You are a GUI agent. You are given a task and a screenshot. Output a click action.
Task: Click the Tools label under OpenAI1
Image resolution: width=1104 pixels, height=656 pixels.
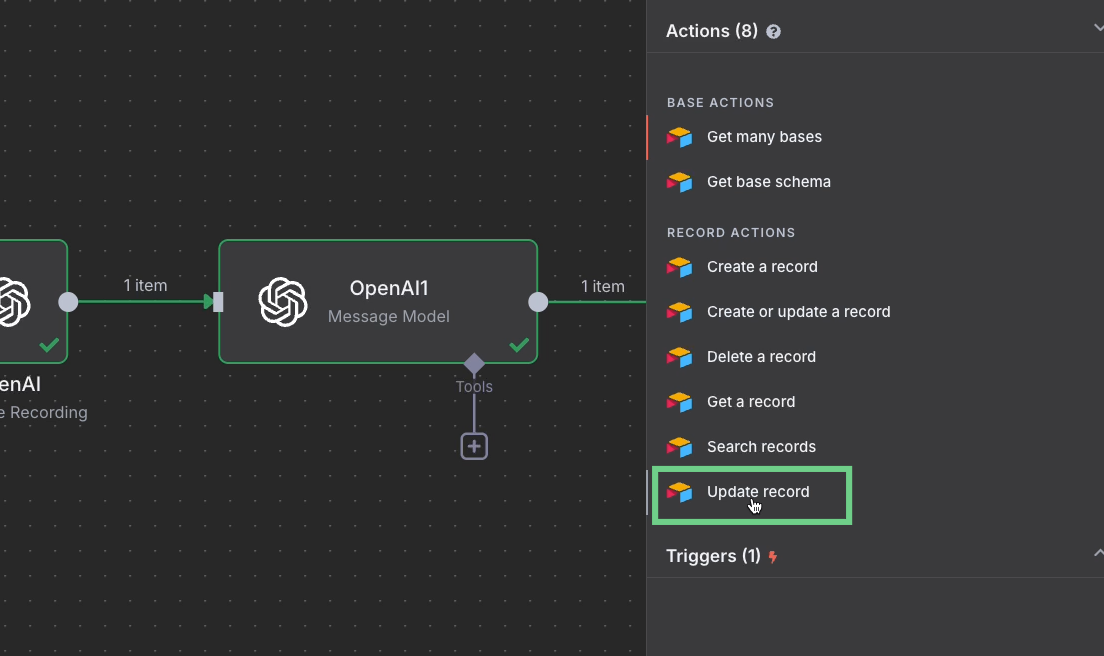[474, 386]
